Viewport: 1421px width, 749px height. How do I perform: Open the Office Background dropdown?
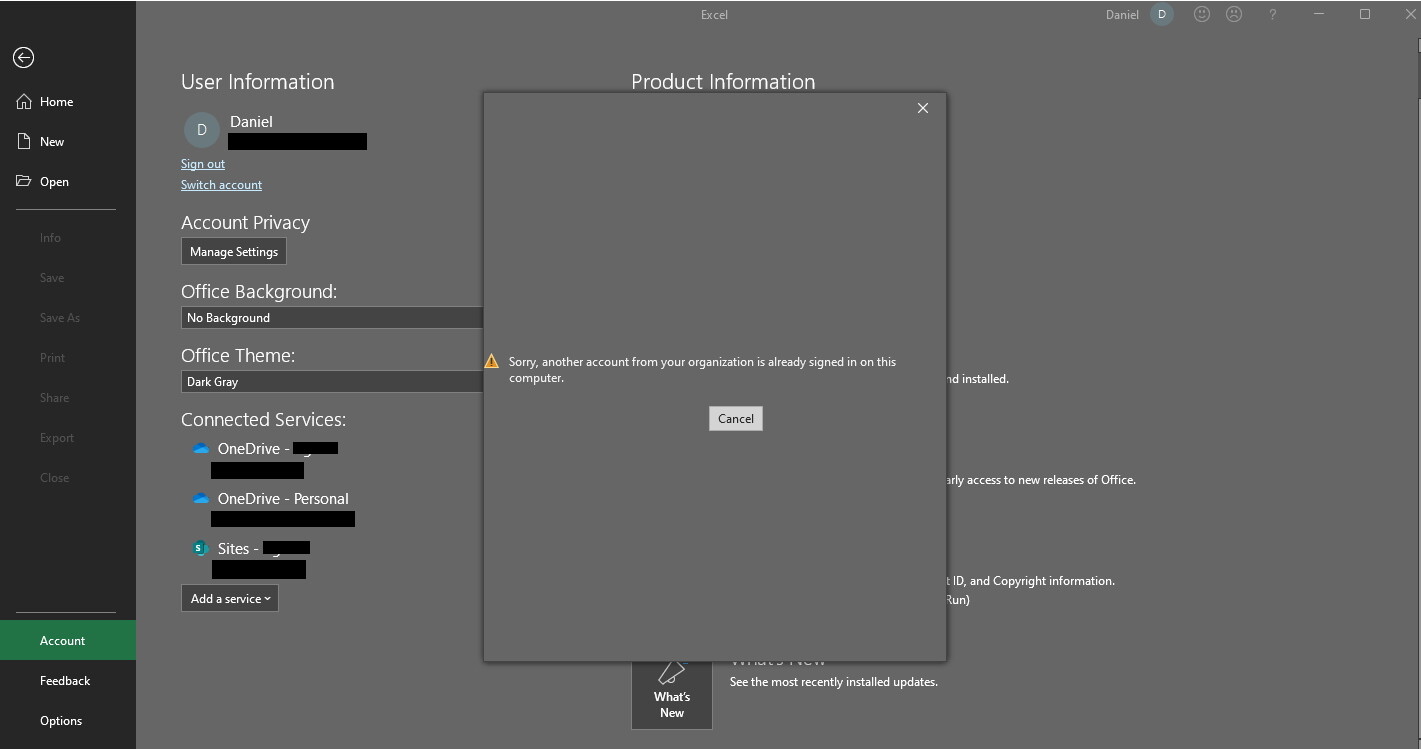click(x=332, y=318)
